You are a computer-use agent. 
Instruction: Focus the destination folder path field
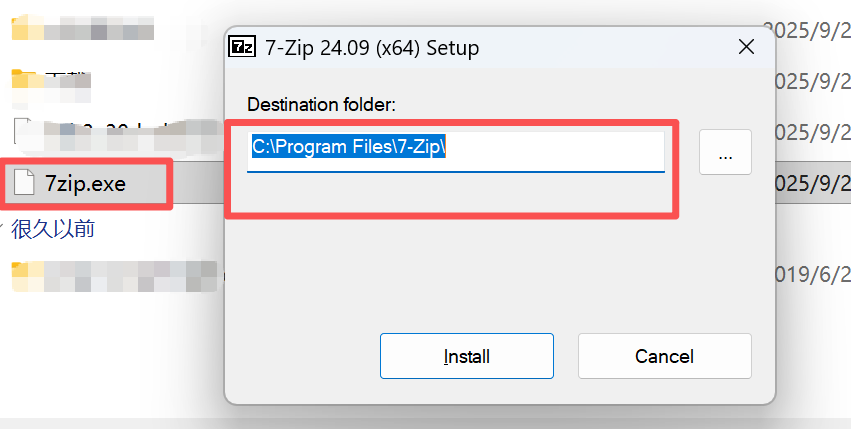click(x=455, y=151)
